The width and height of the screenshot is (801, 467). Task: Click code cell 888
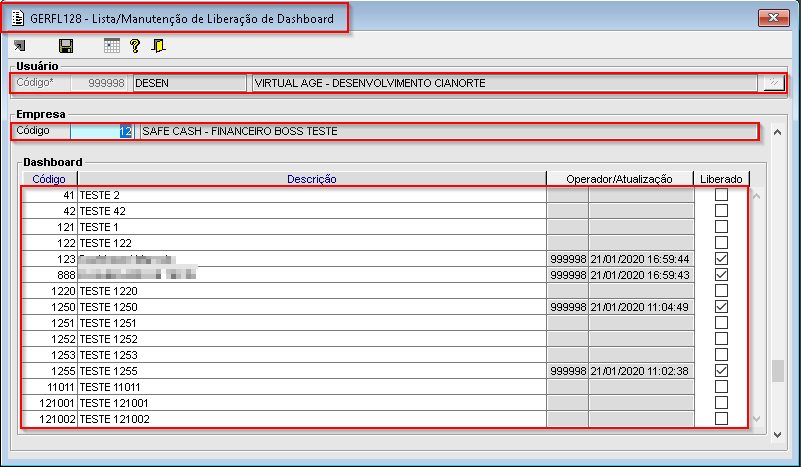pyautogui.click(x=50, y=275)
